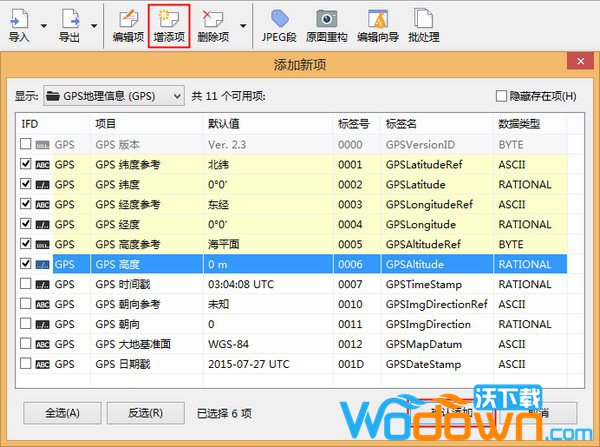Expand the dropdown arrow next to 删除项

(x=244, y=26)
